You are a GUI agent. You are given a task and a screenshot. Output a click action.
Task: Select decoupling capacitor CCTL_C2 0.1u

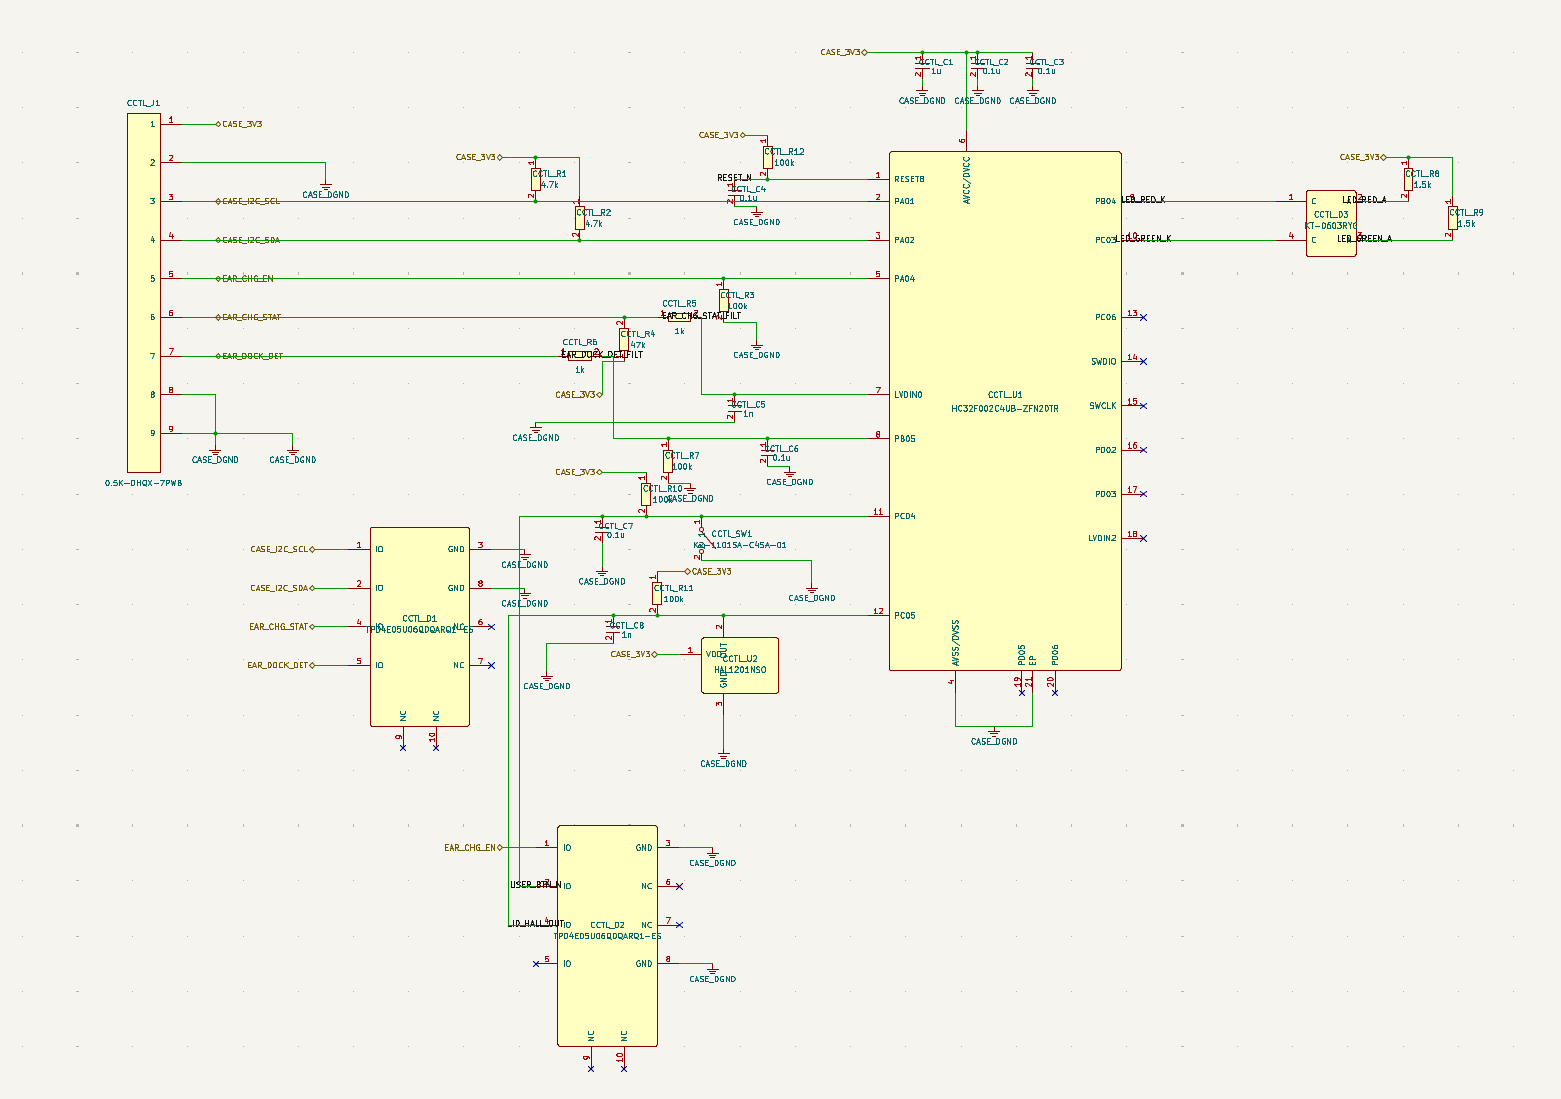(x=977, y=67)
